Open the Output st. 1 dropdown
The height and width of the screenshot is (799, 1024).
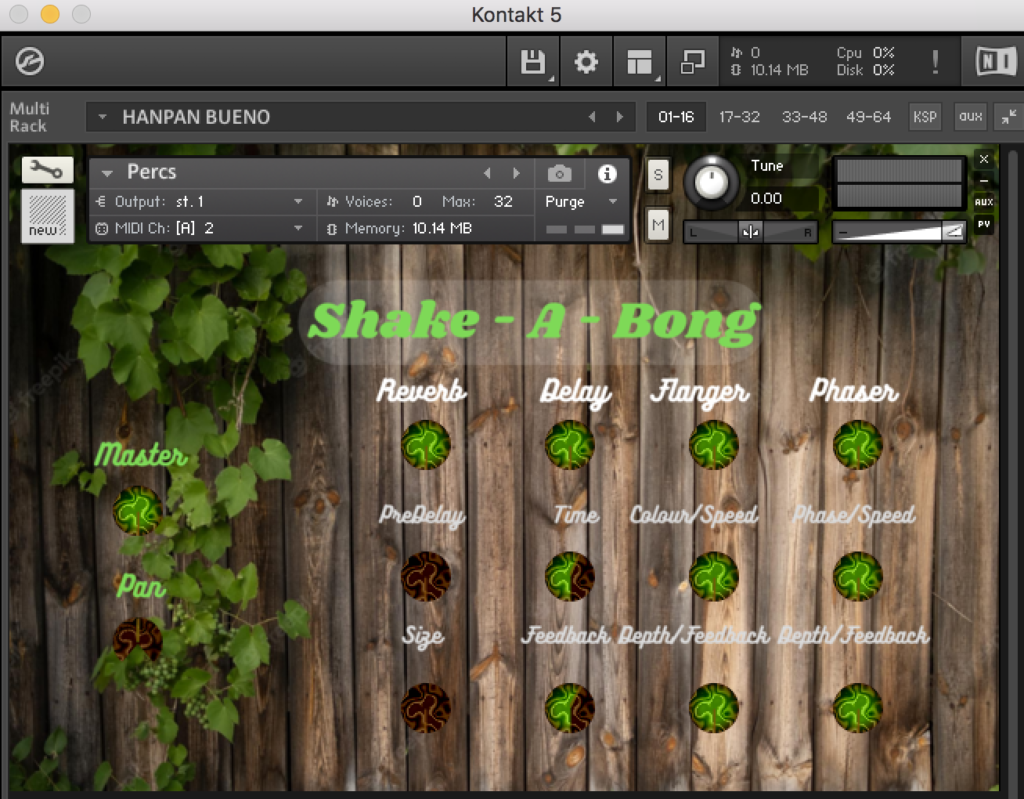click(x=298, y=201)
